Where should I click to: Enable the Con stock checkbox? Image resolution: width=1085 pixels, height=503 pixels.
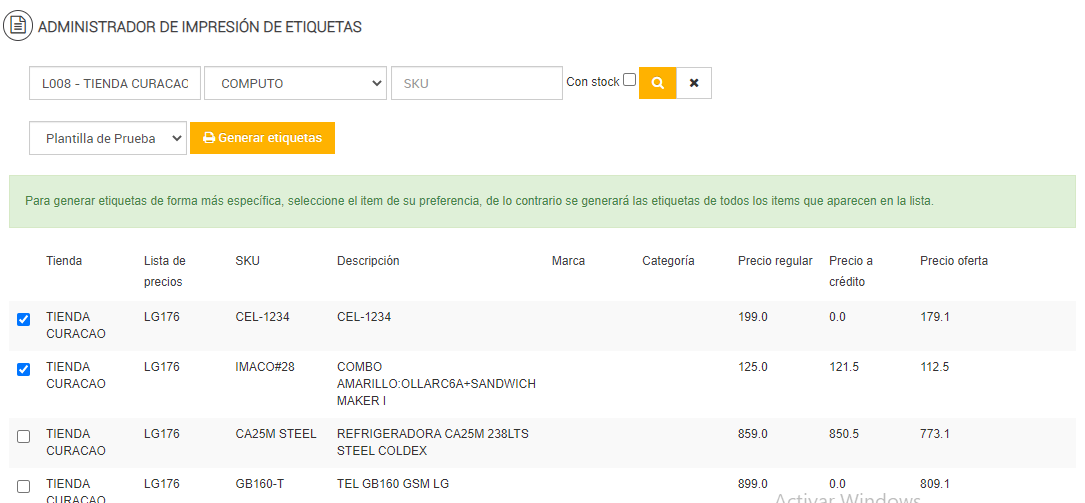pyautogui.click(x=629, y=80)
